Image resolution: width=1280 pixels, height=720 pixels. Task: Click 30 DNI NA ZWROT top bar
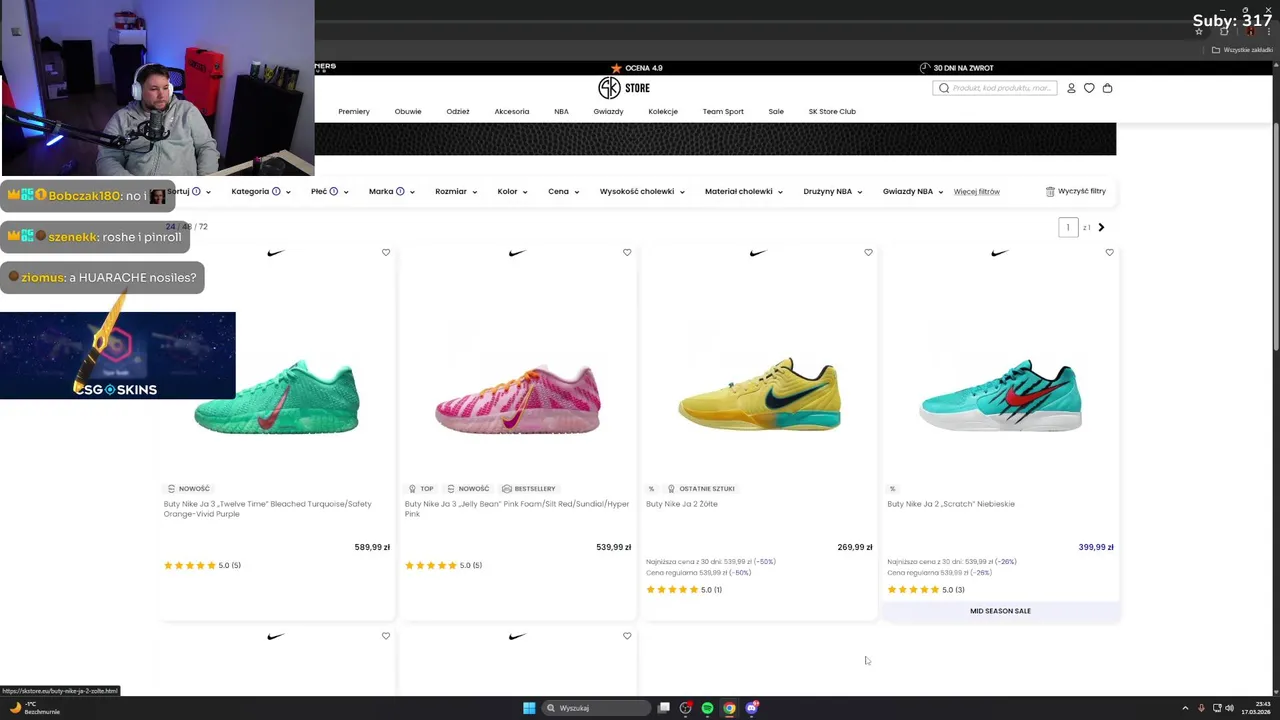pos(957,68)
